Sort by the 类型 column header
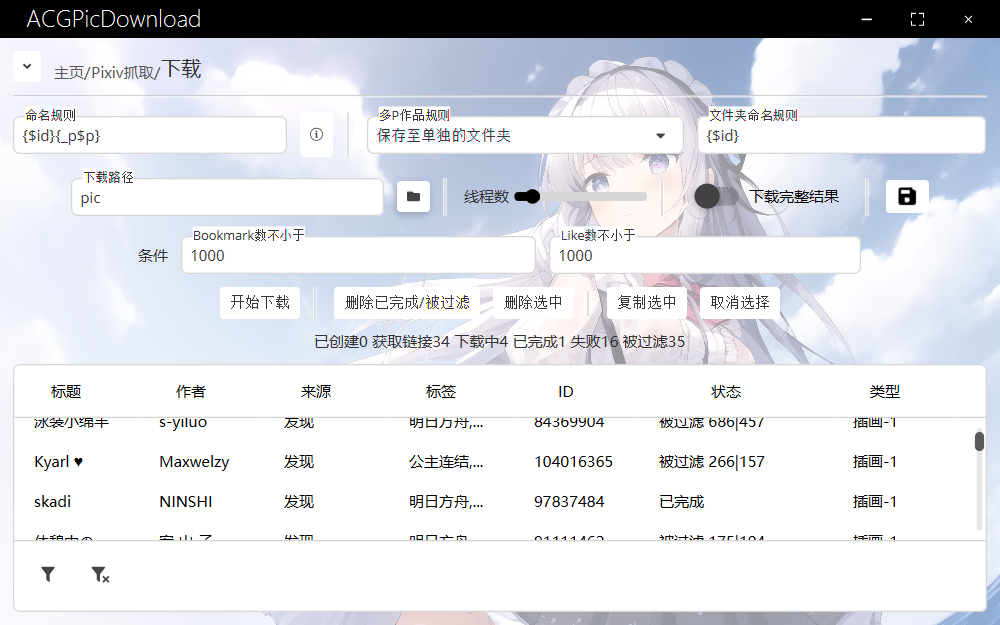This screenshot has height=625, width=1000. (x=885, y=392)
